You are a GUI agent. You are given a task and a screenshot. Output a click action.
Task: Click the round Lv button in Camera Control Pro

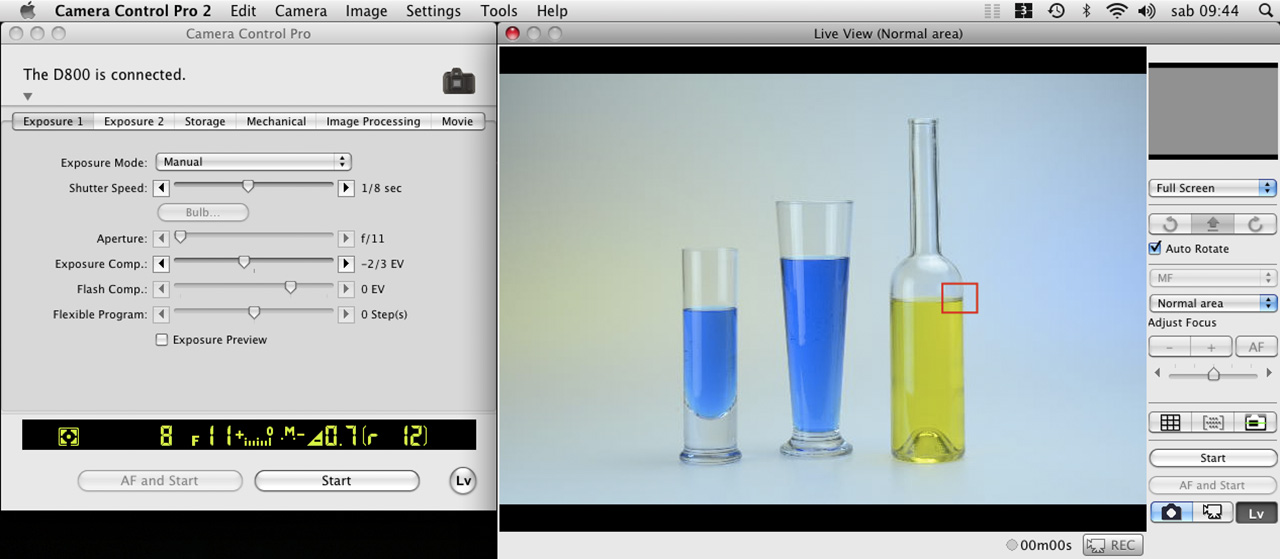tap(463, 481)
